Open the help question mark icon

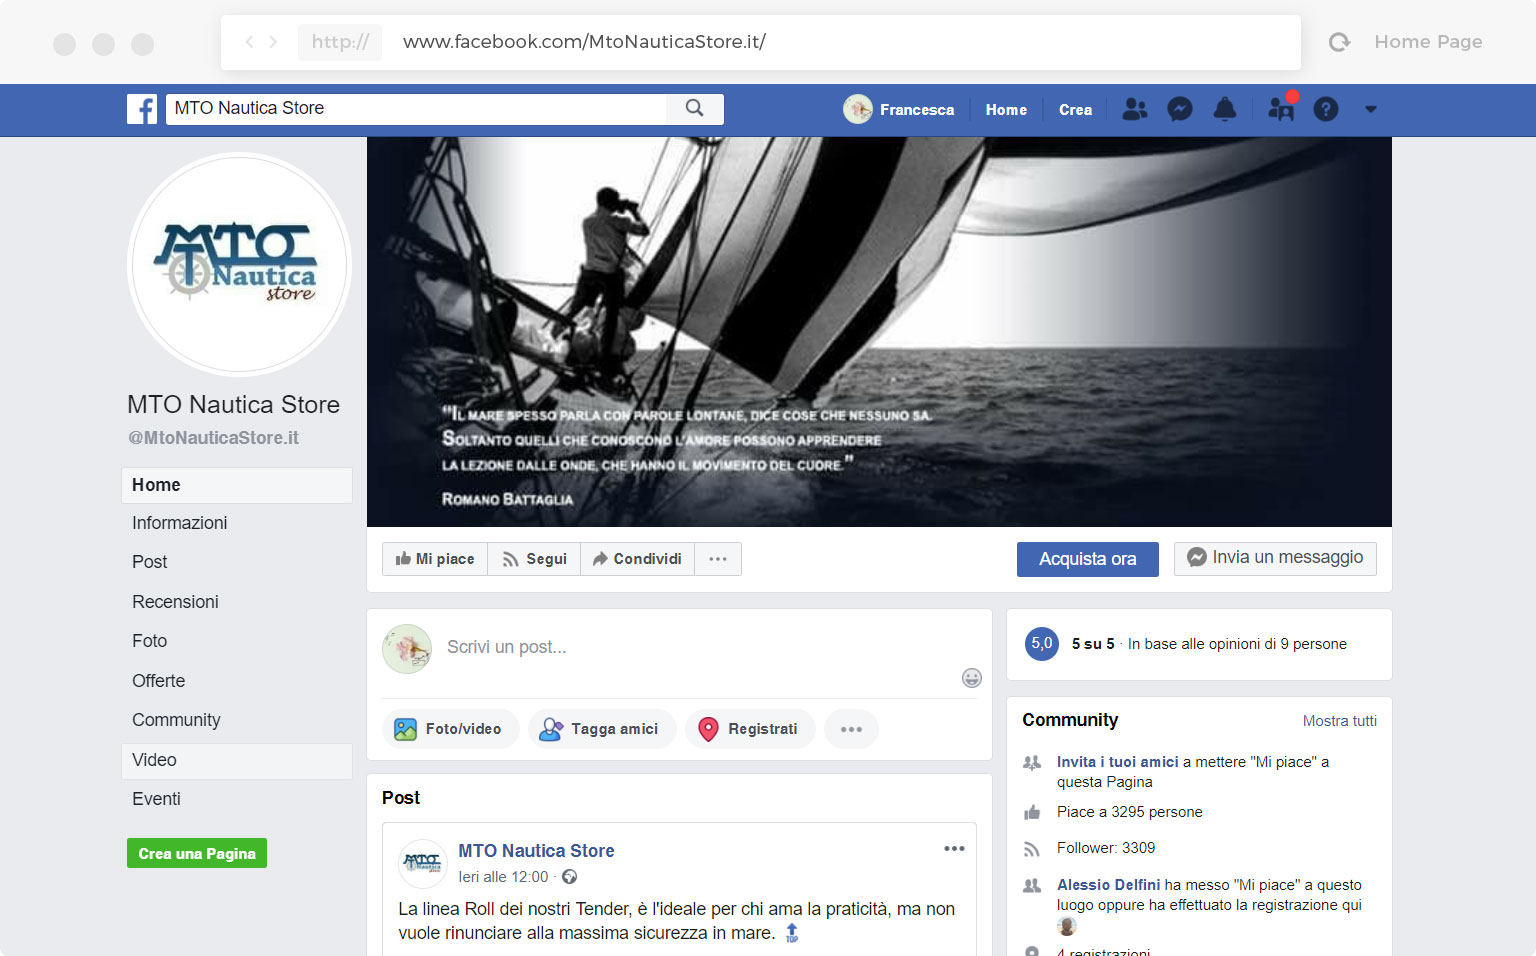1326,109
